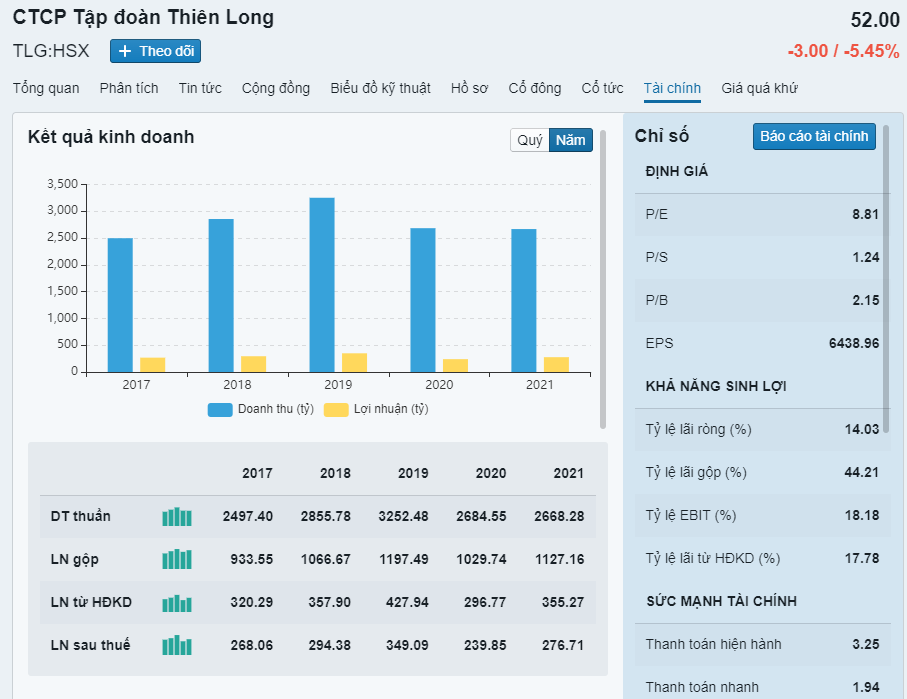This screenshot has width=907, height=699.
Task: Click the 2017 yellow profit bar
Action: click(x=153, y=365)
